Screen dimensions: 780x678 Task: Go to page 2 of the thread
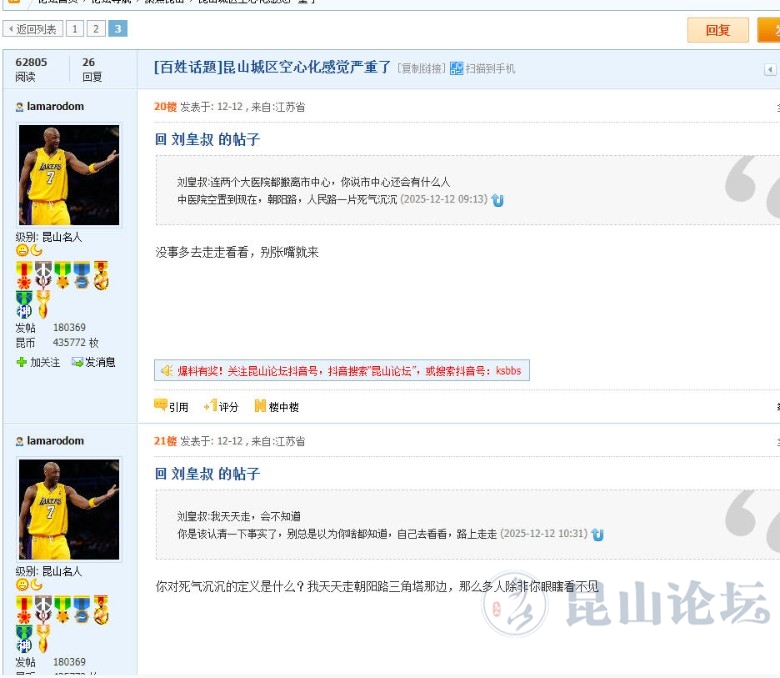click(x=96, y=29)
